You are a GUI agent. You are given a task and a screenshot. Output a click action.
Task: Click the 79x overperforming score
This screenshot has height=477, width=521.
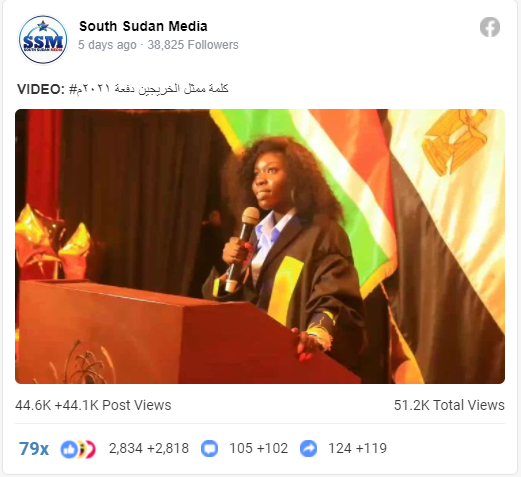click(34, 449)
